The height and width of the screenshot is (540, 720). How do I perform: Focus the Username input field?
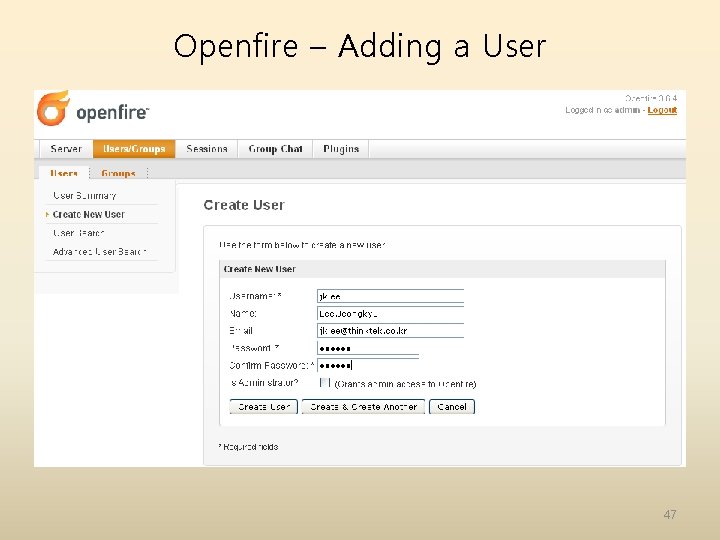pyautogui.click(x=390, y=296)
